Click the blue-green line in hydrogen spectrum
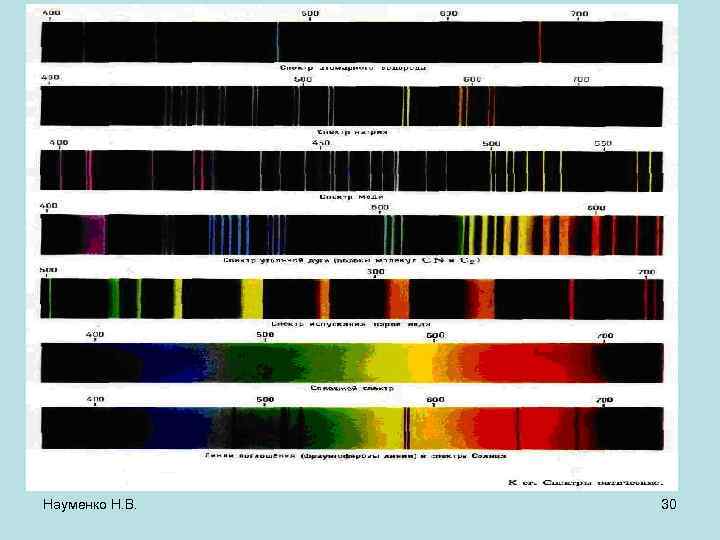Screen dimensions: 720x540 [277, 42]
